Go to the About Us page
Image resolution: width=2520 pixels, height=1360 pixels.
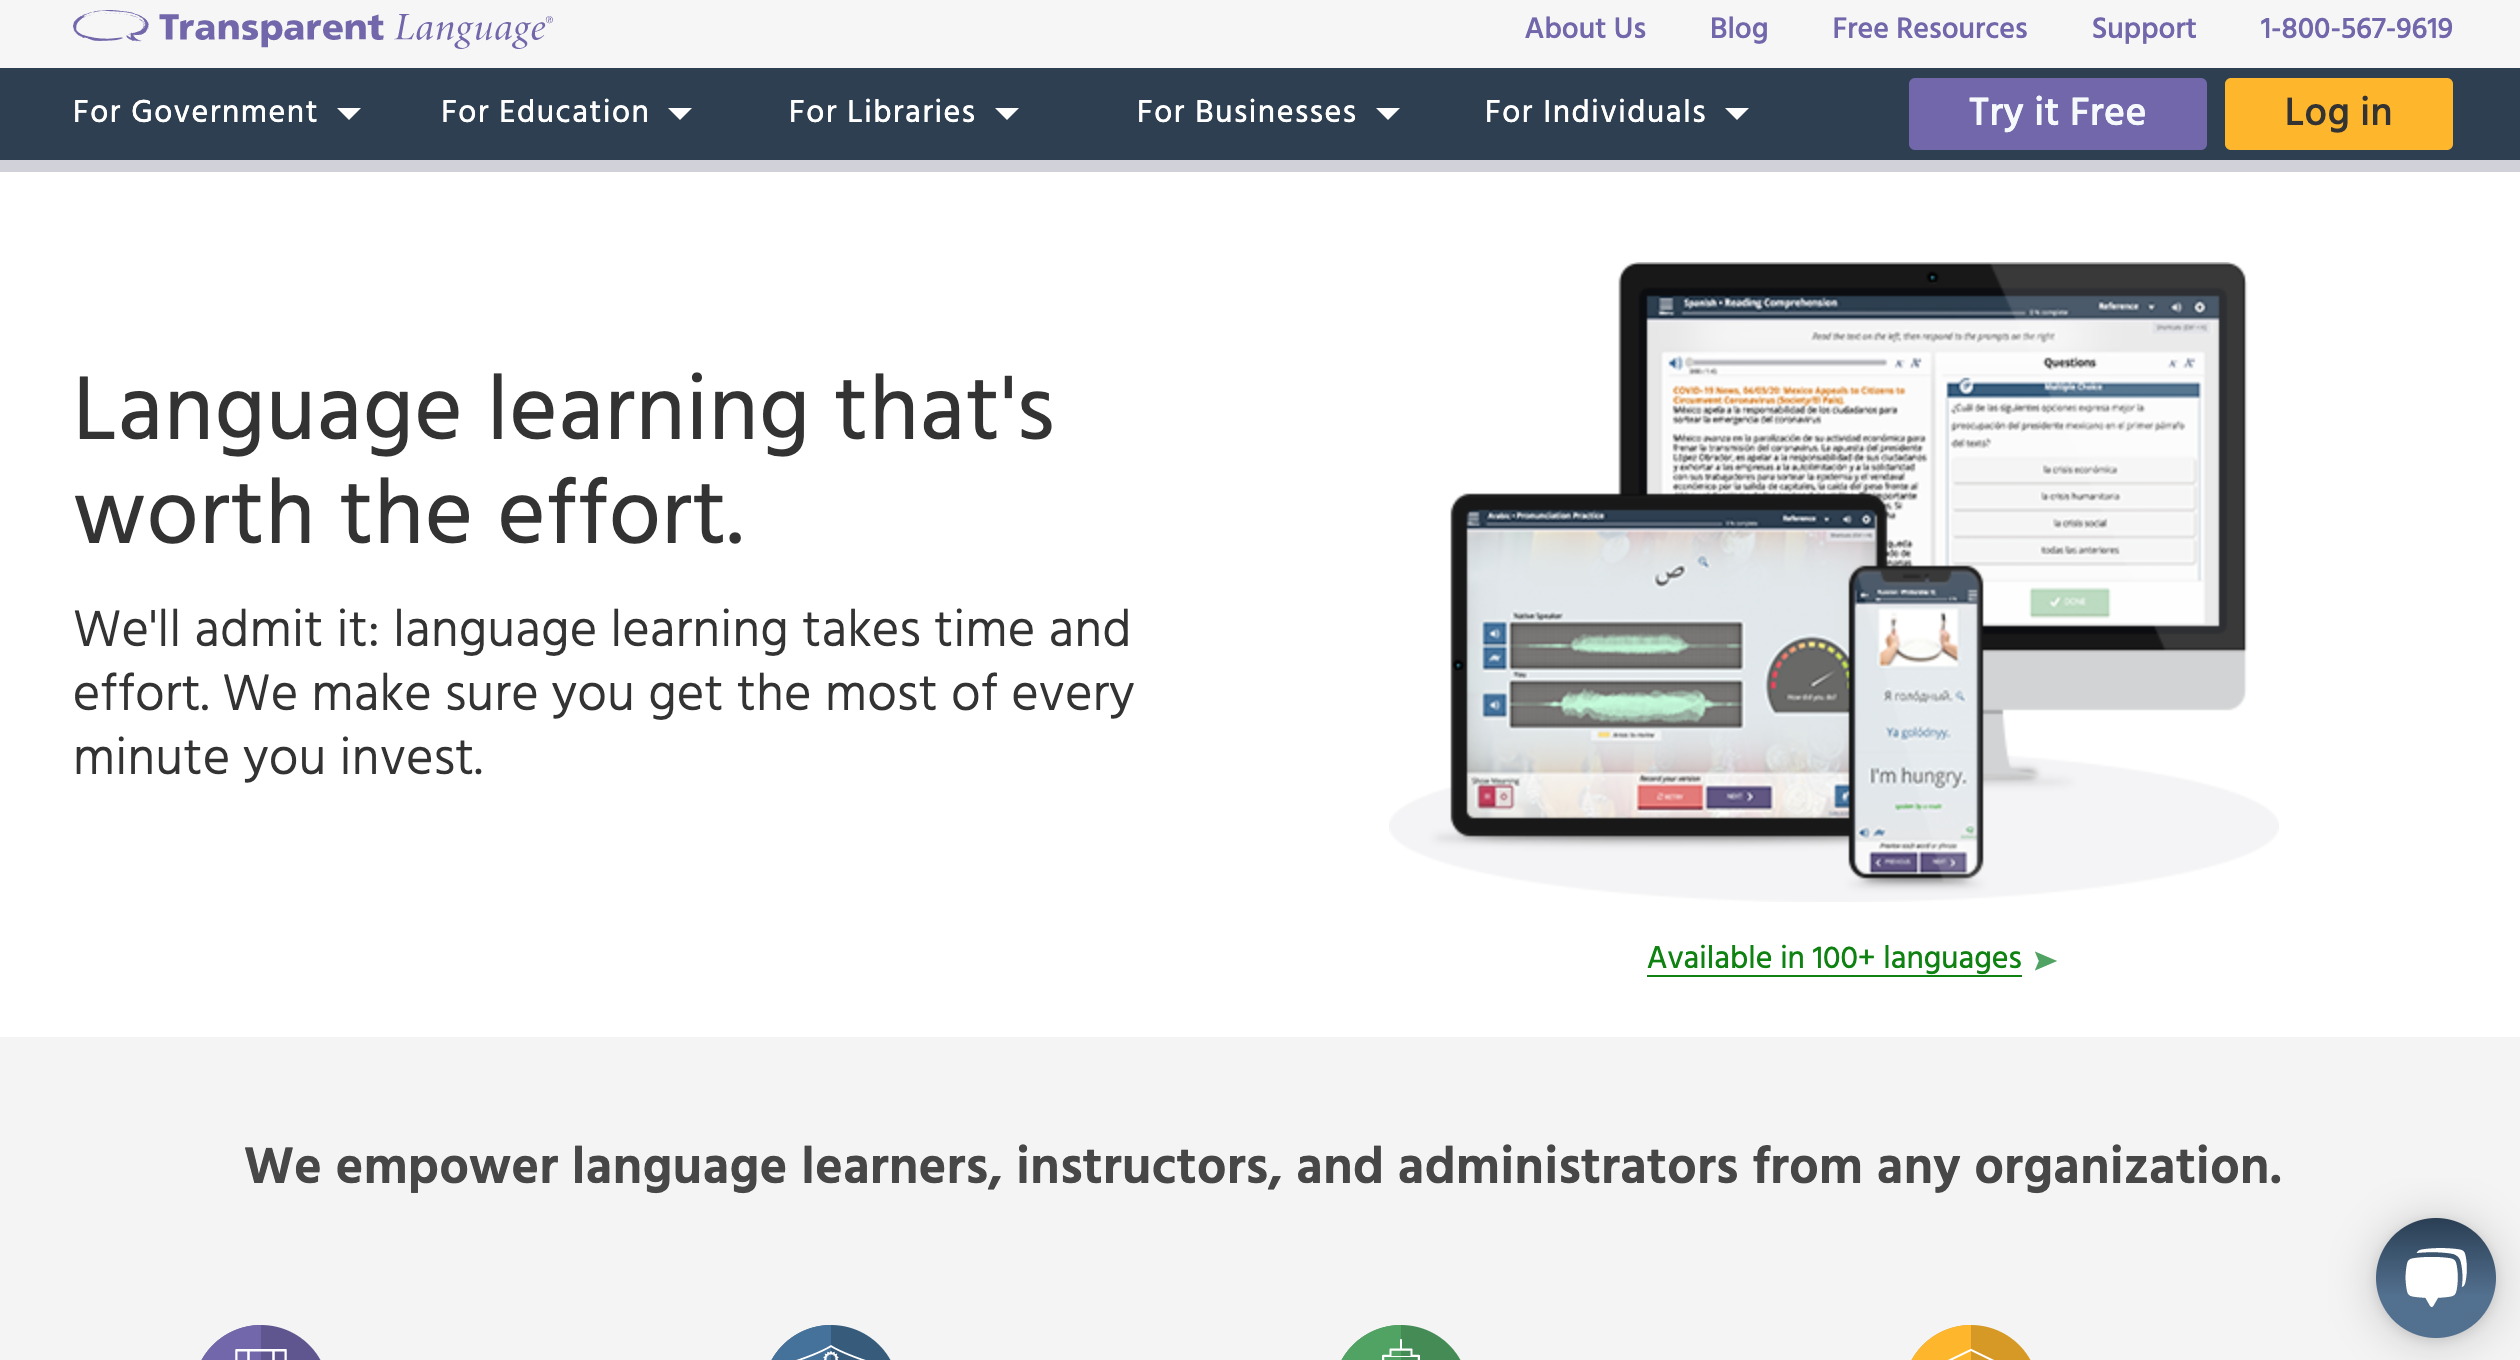click(x=1585, y=28)
